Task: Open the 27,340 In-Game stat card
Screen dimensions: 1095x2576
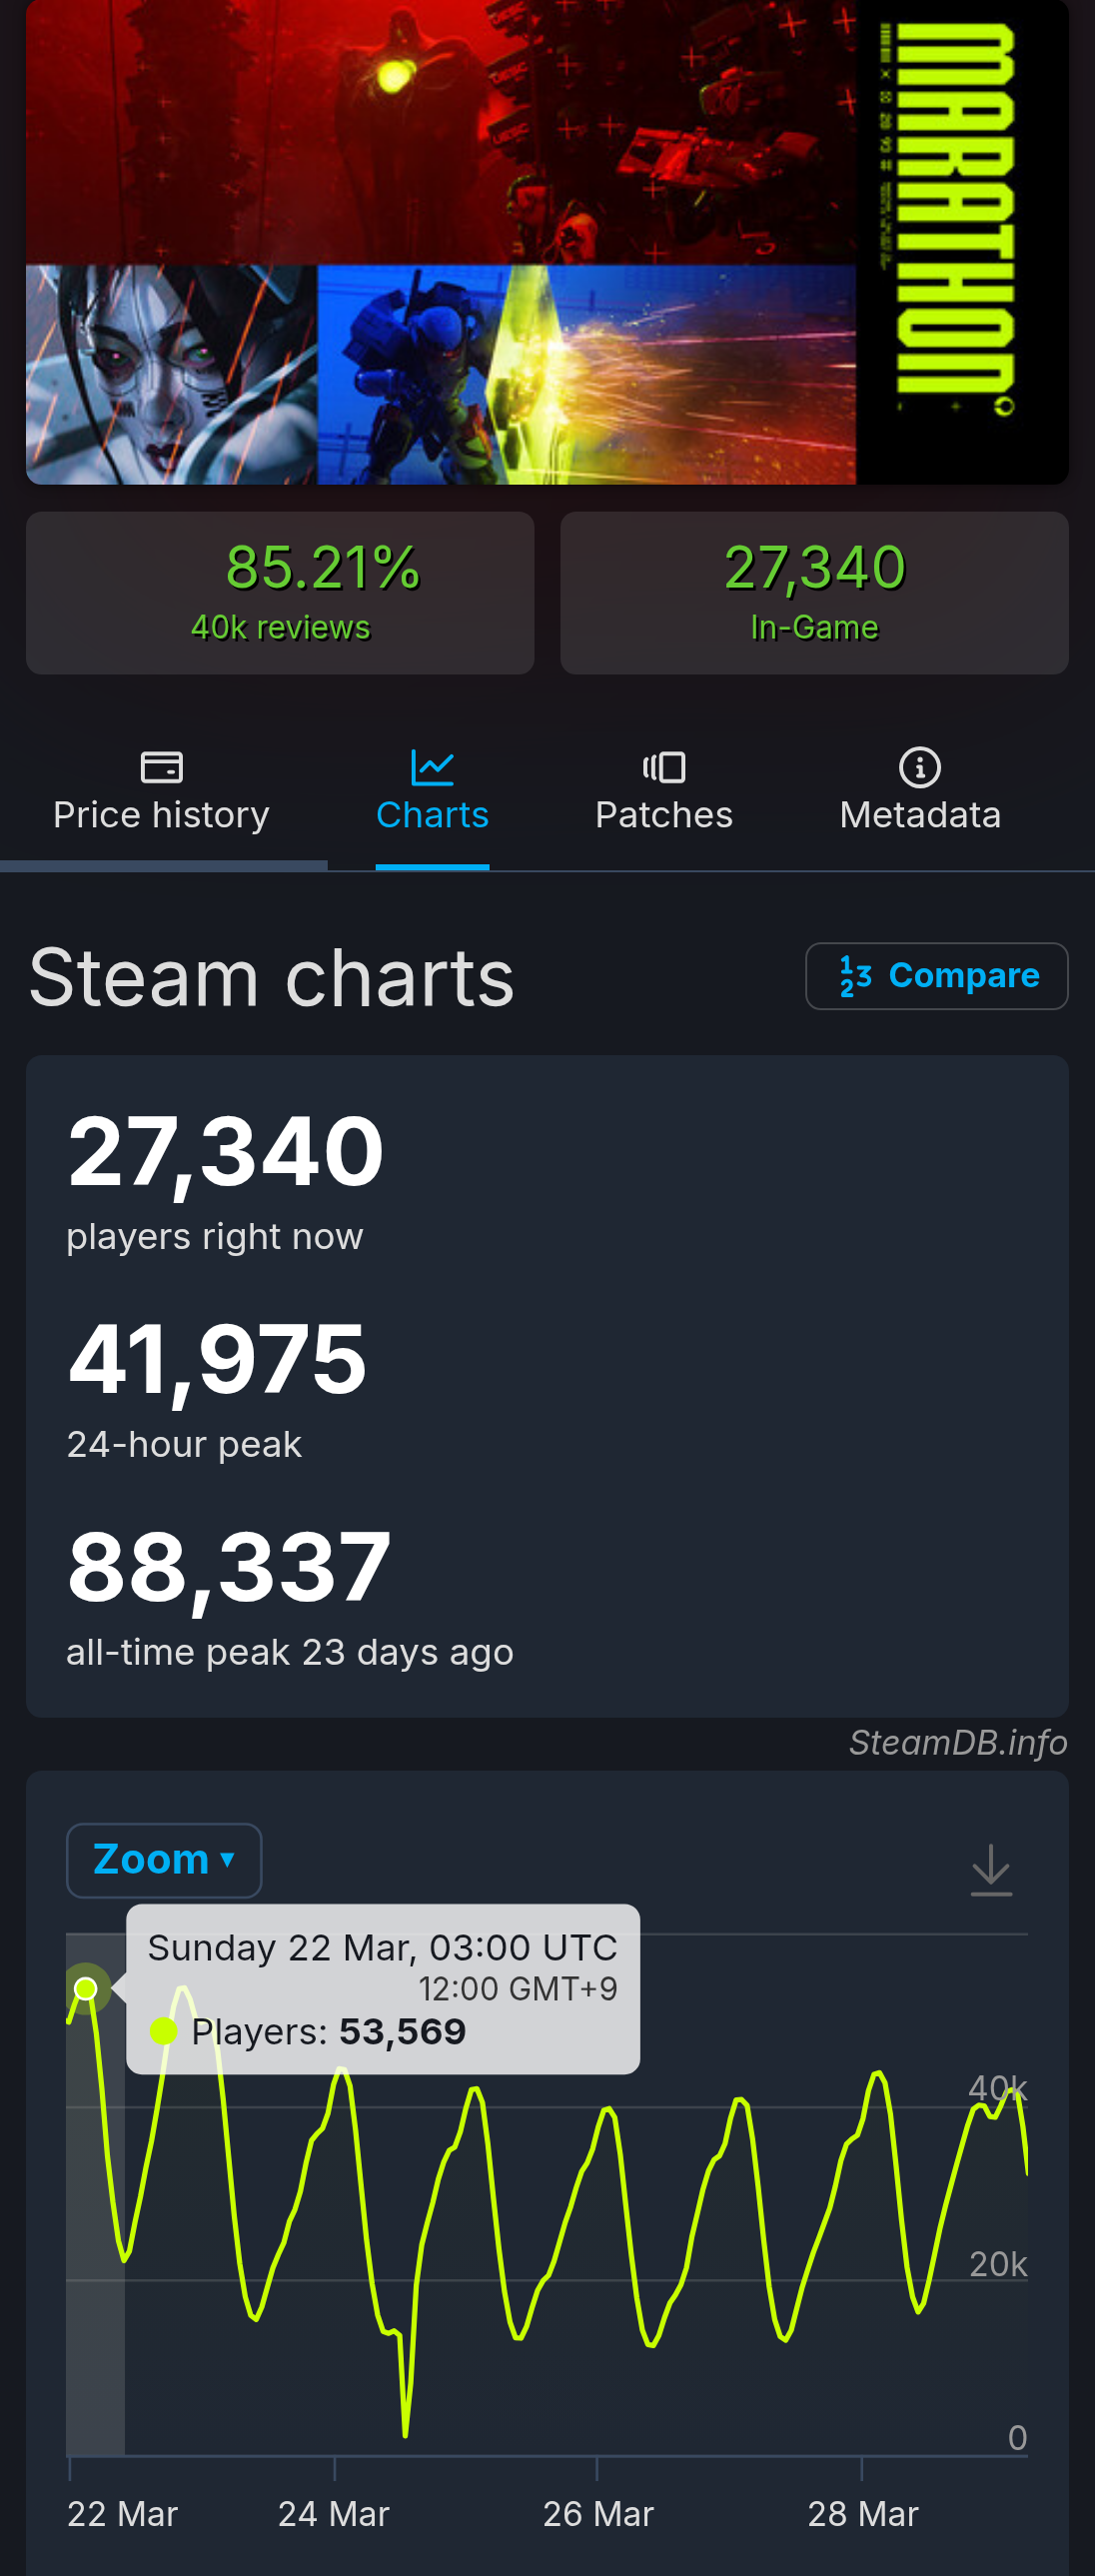Action: (814, 593)
